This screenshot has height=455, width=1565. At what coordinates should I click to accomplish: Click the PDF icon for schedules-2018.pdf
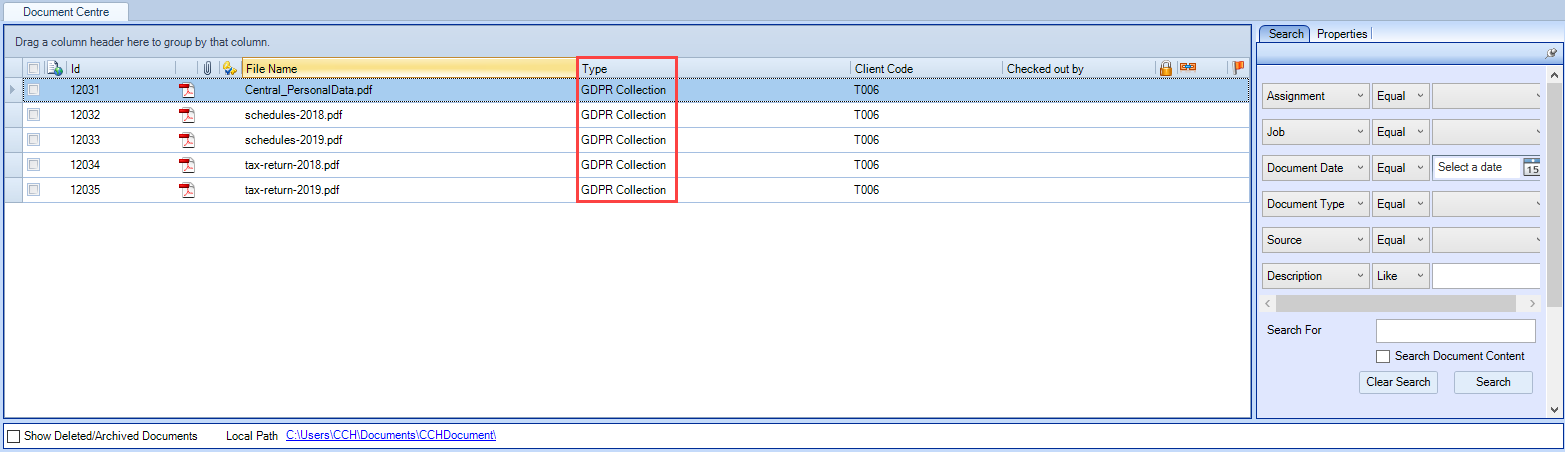[x=186, y=115]
